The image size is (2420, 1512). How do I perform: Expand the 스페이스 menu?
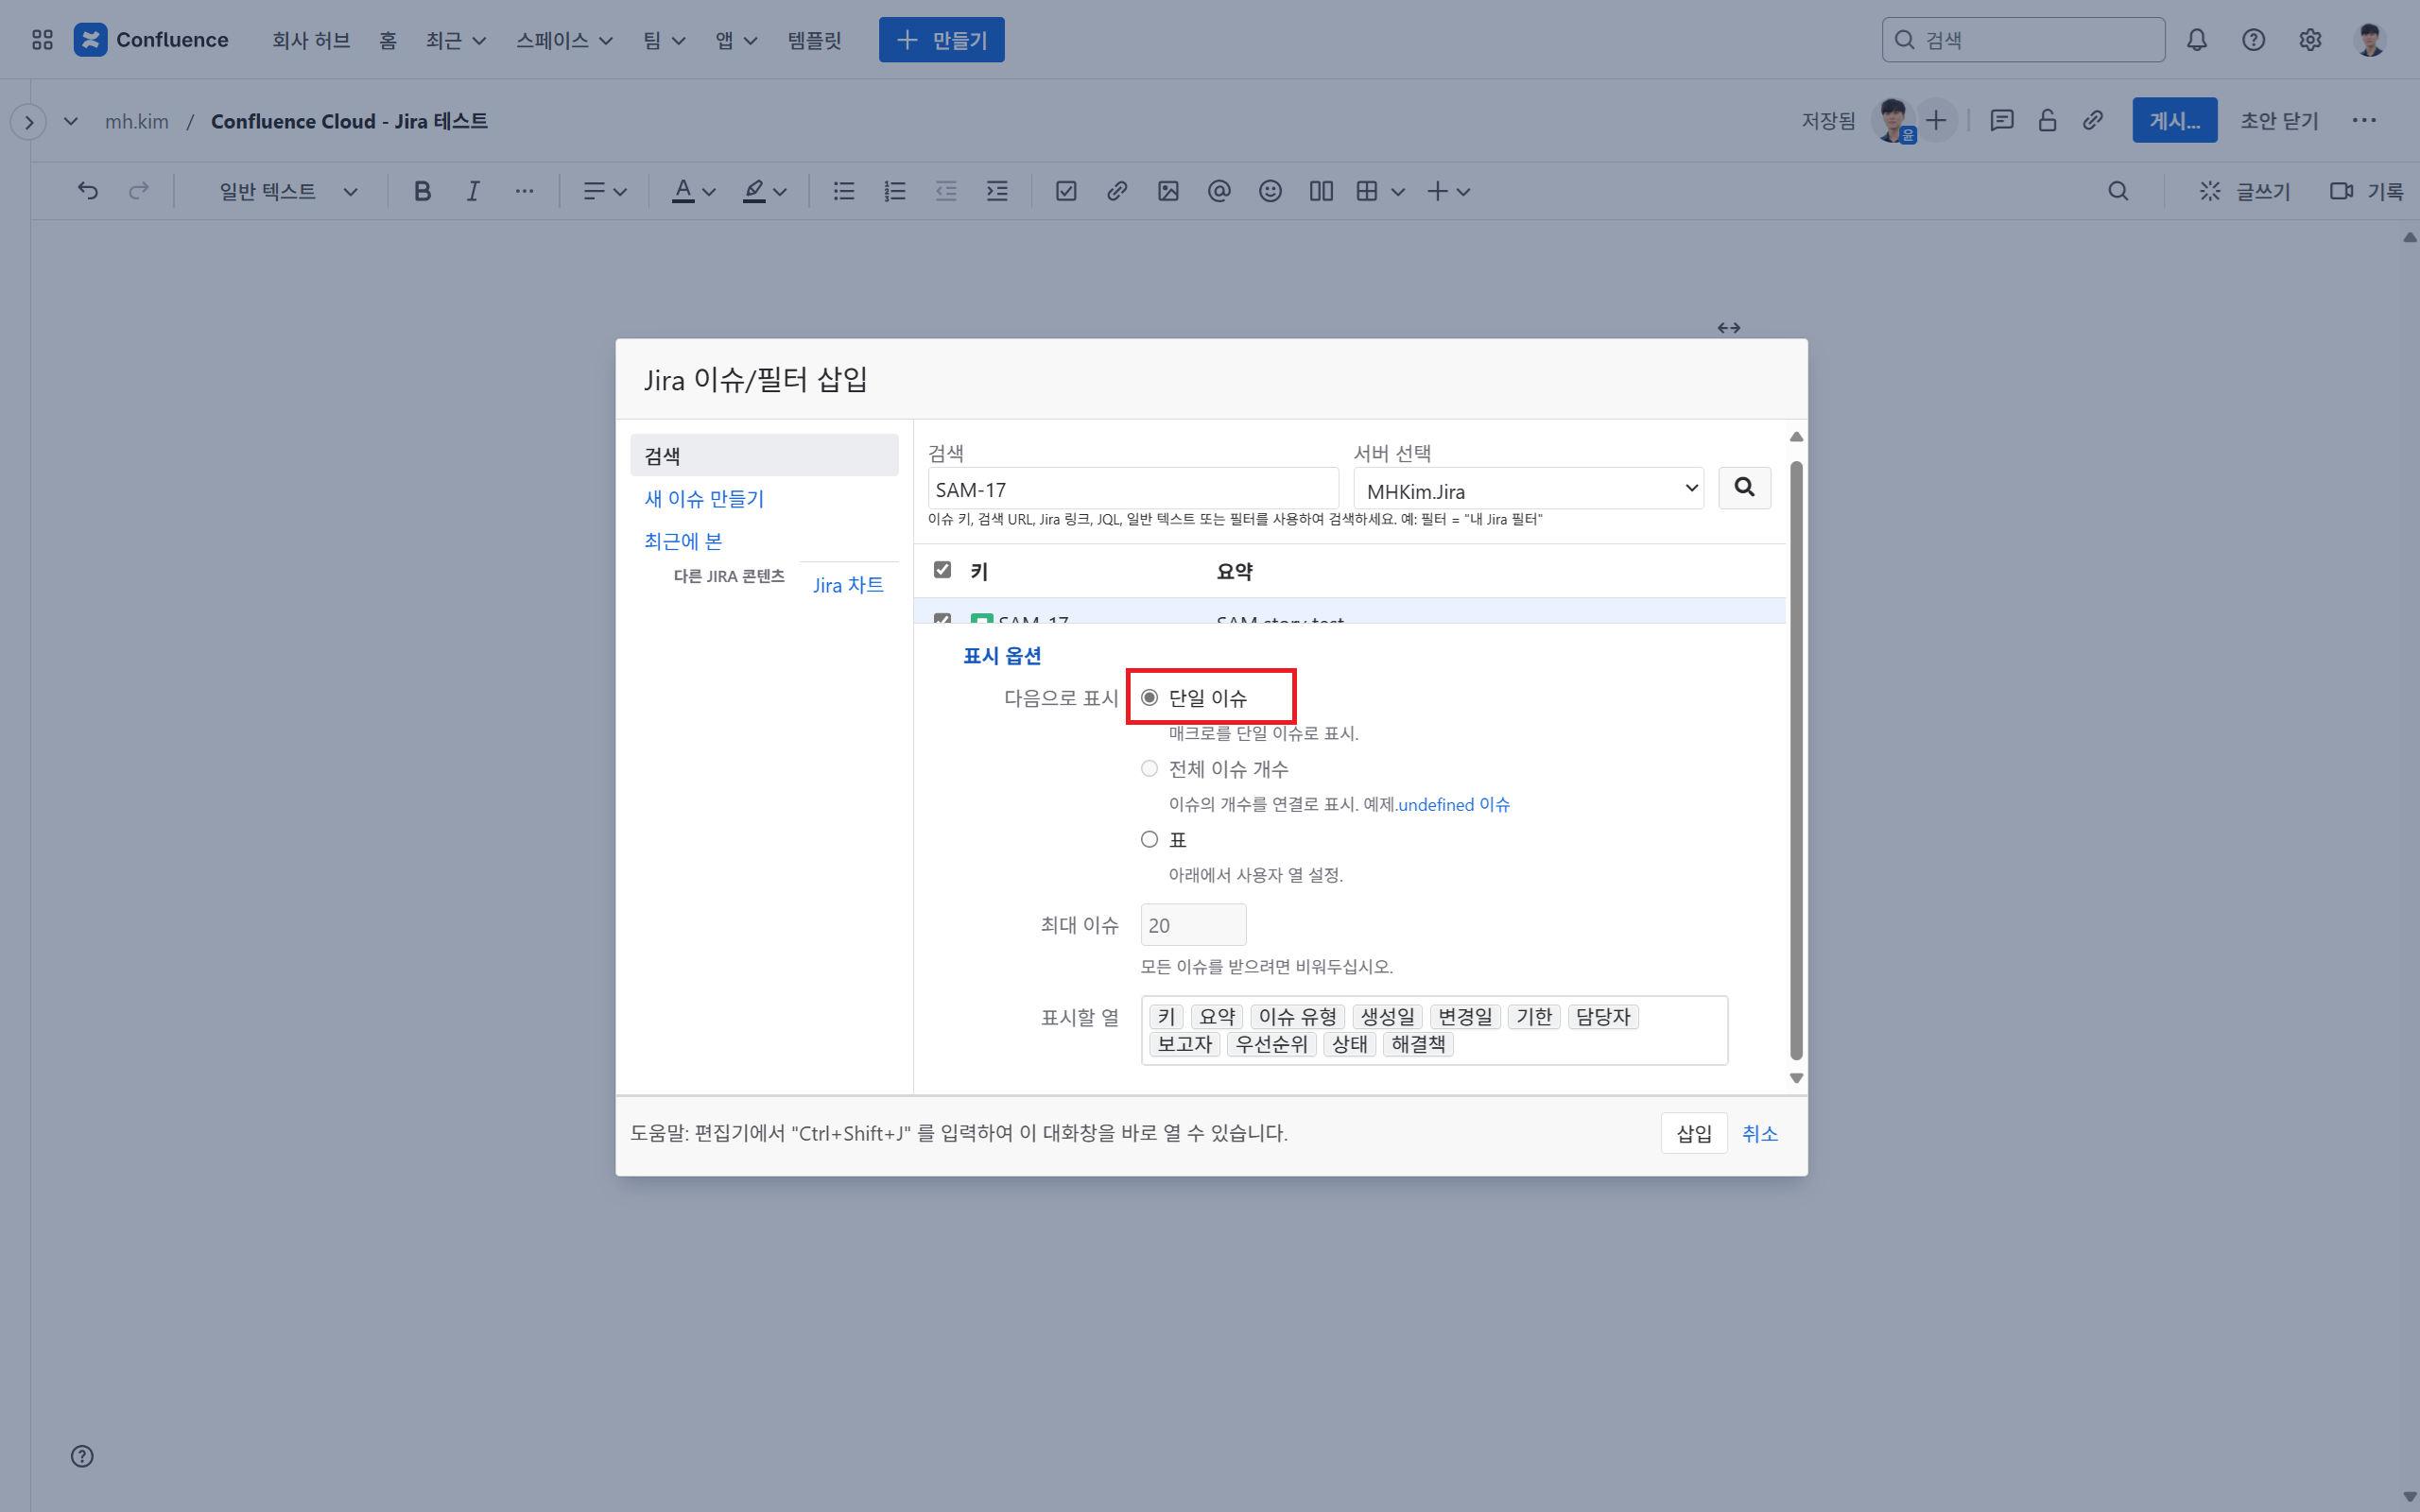pyautogui.click(x=564, y=40)
